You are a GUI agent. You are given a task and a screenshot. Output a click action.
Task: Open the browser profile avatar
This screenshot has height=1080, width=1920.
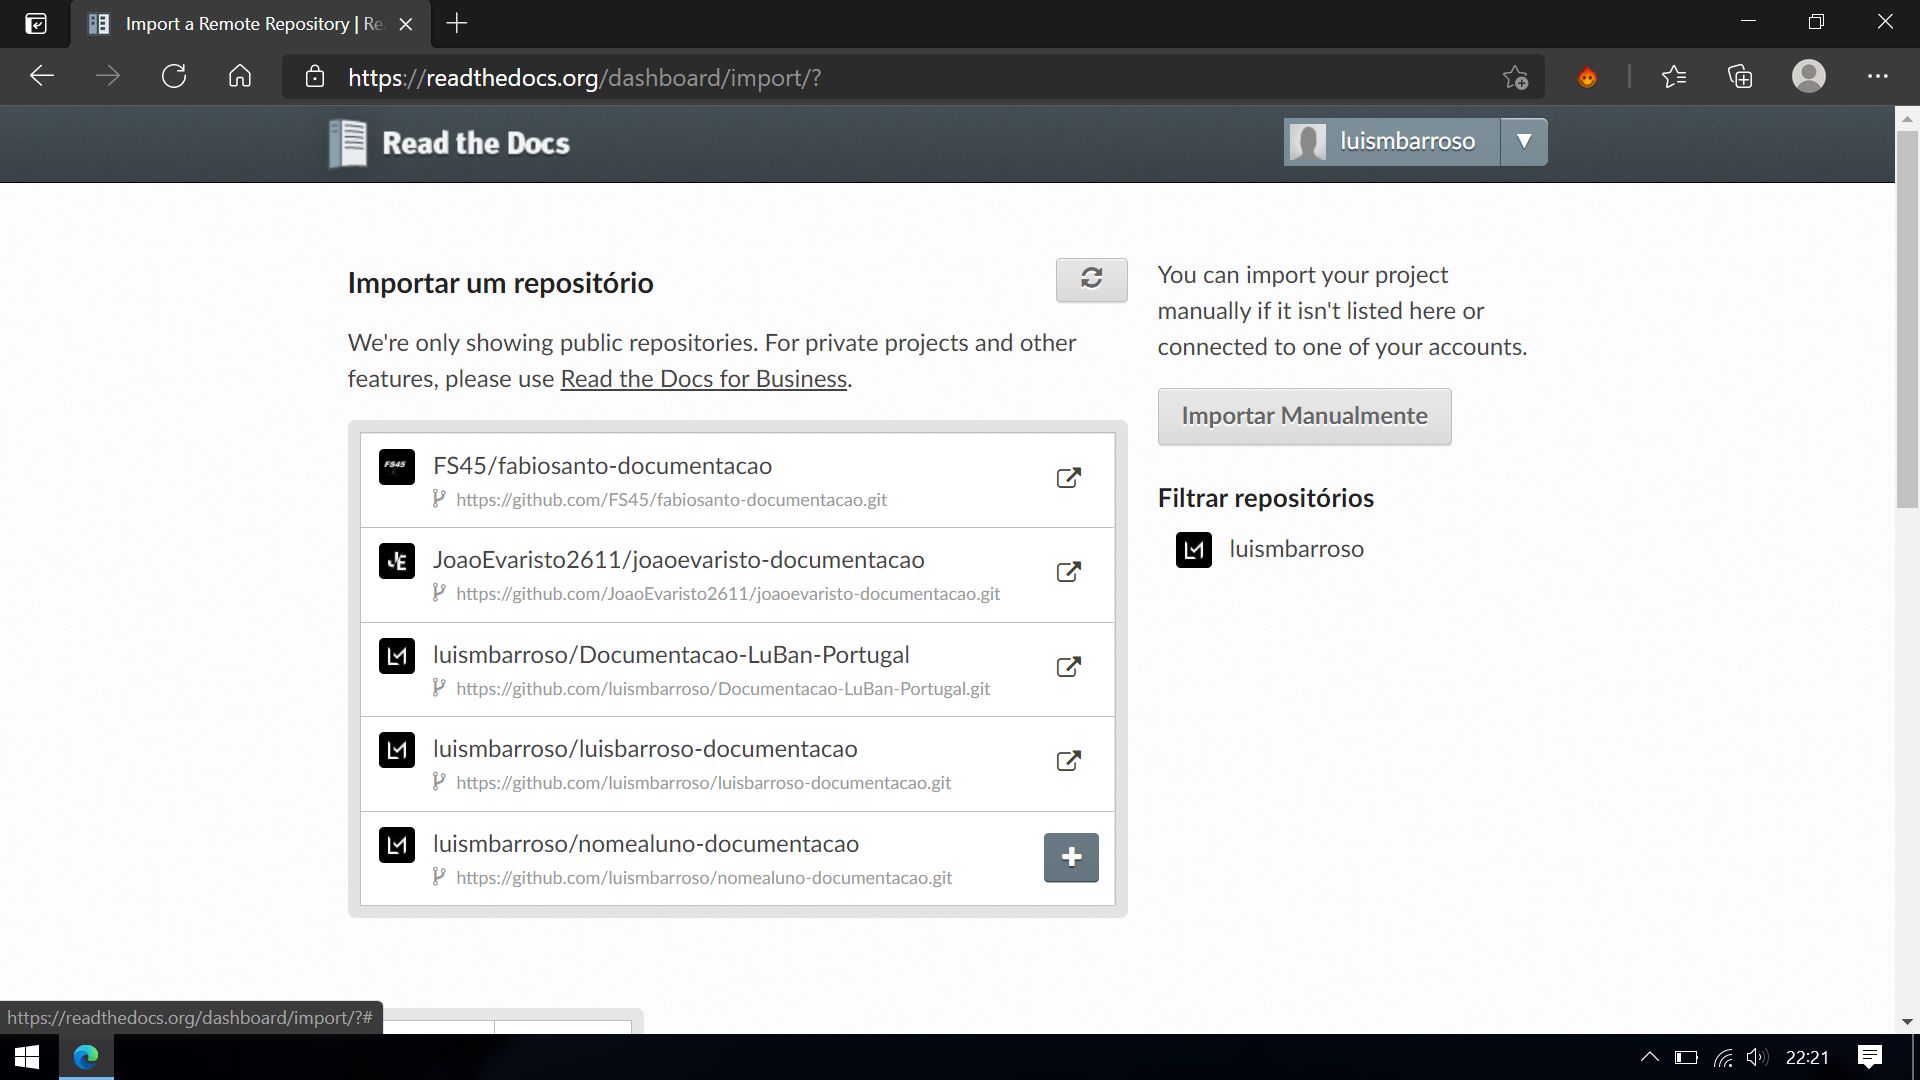point(1808,77)
